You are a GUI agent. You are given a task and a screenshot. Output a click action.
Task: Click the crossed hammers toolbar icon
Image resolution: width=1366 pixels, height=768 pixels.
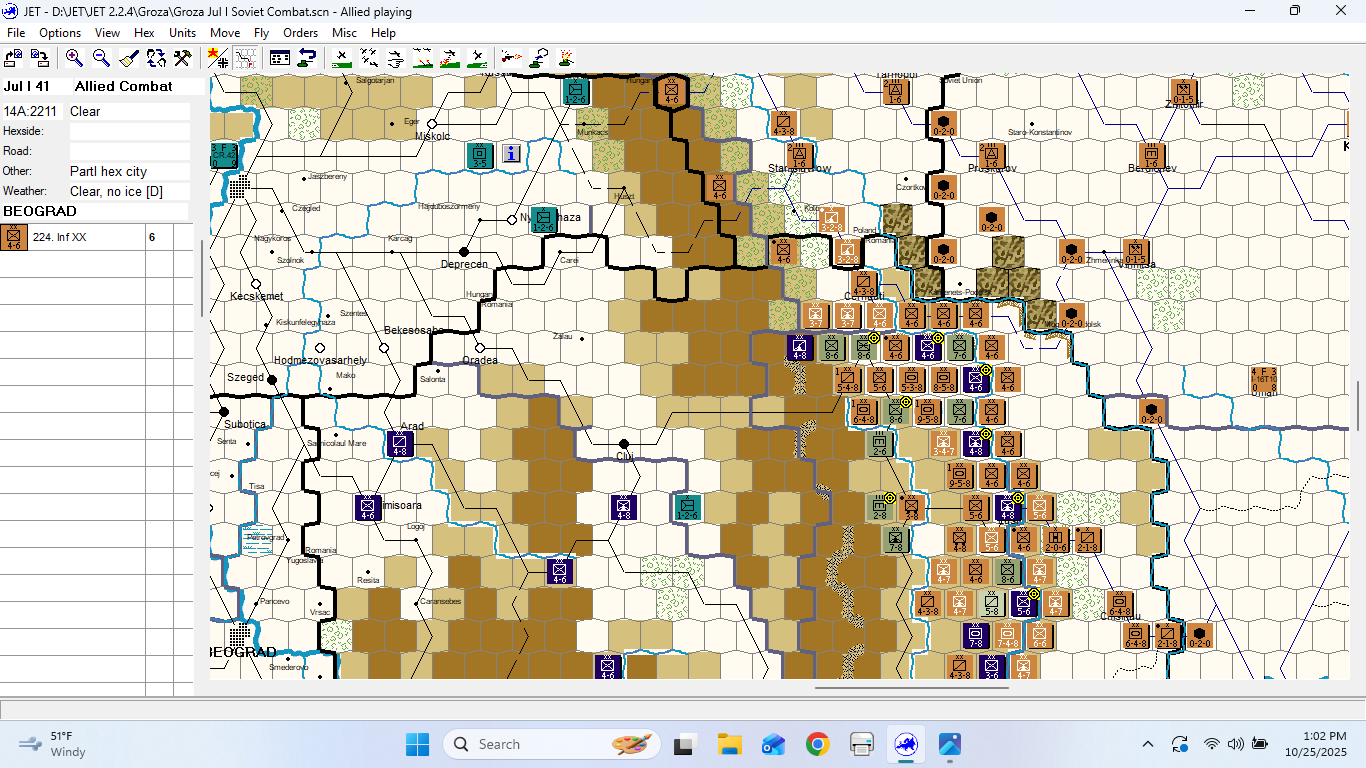tap(182, 58)
